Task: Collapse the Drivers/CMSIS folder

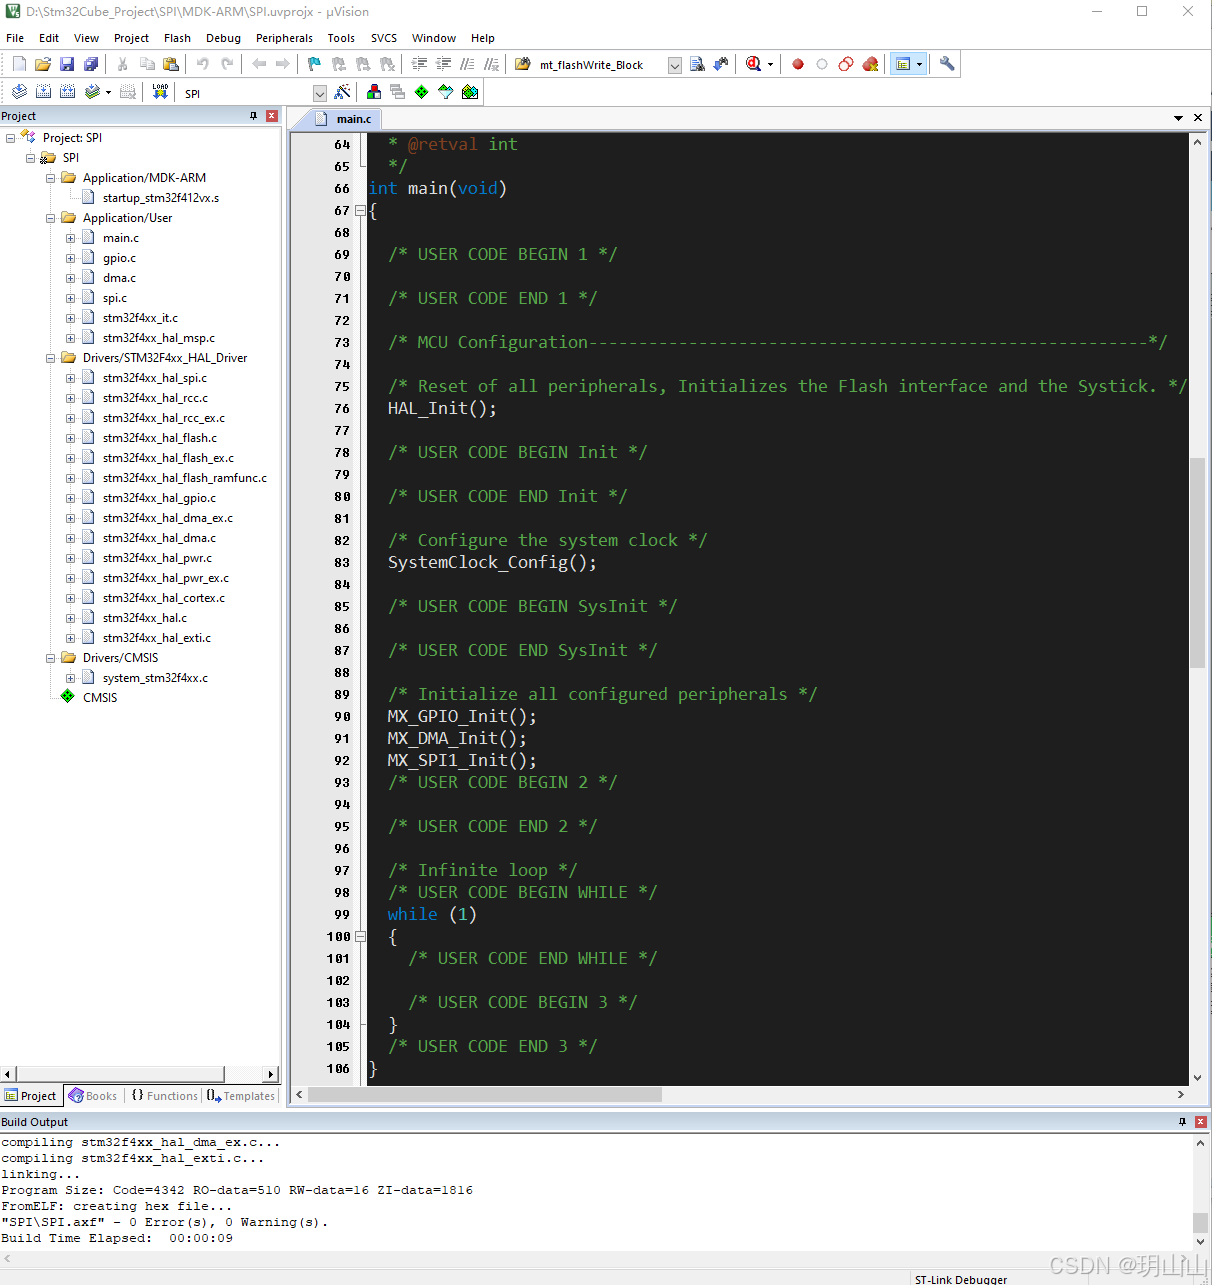Action: [51, 658]
